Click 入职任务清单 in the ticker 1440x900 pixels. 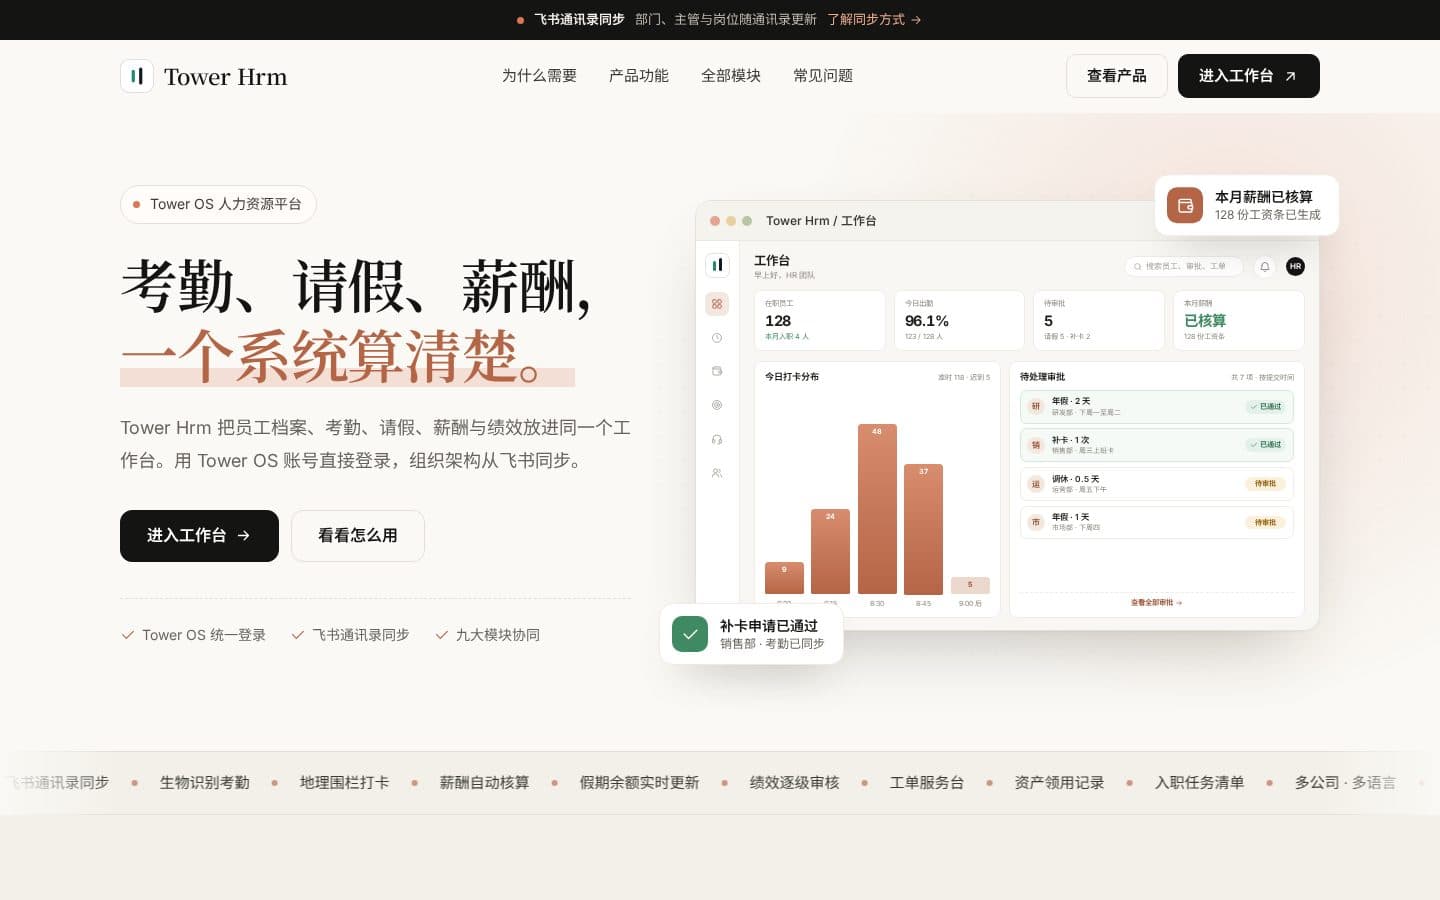(x=1200, y=783)
